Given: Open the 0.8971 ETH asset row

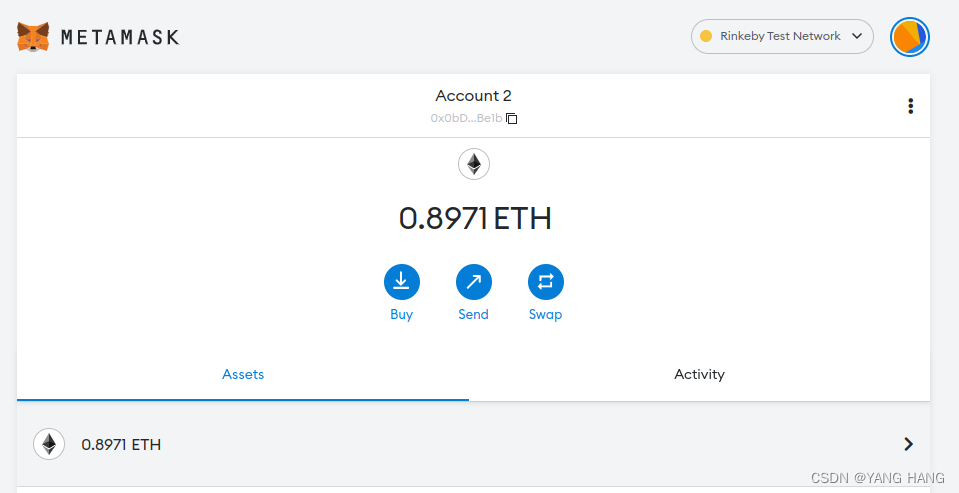Looking at the screenshot, I should (473, 444).
